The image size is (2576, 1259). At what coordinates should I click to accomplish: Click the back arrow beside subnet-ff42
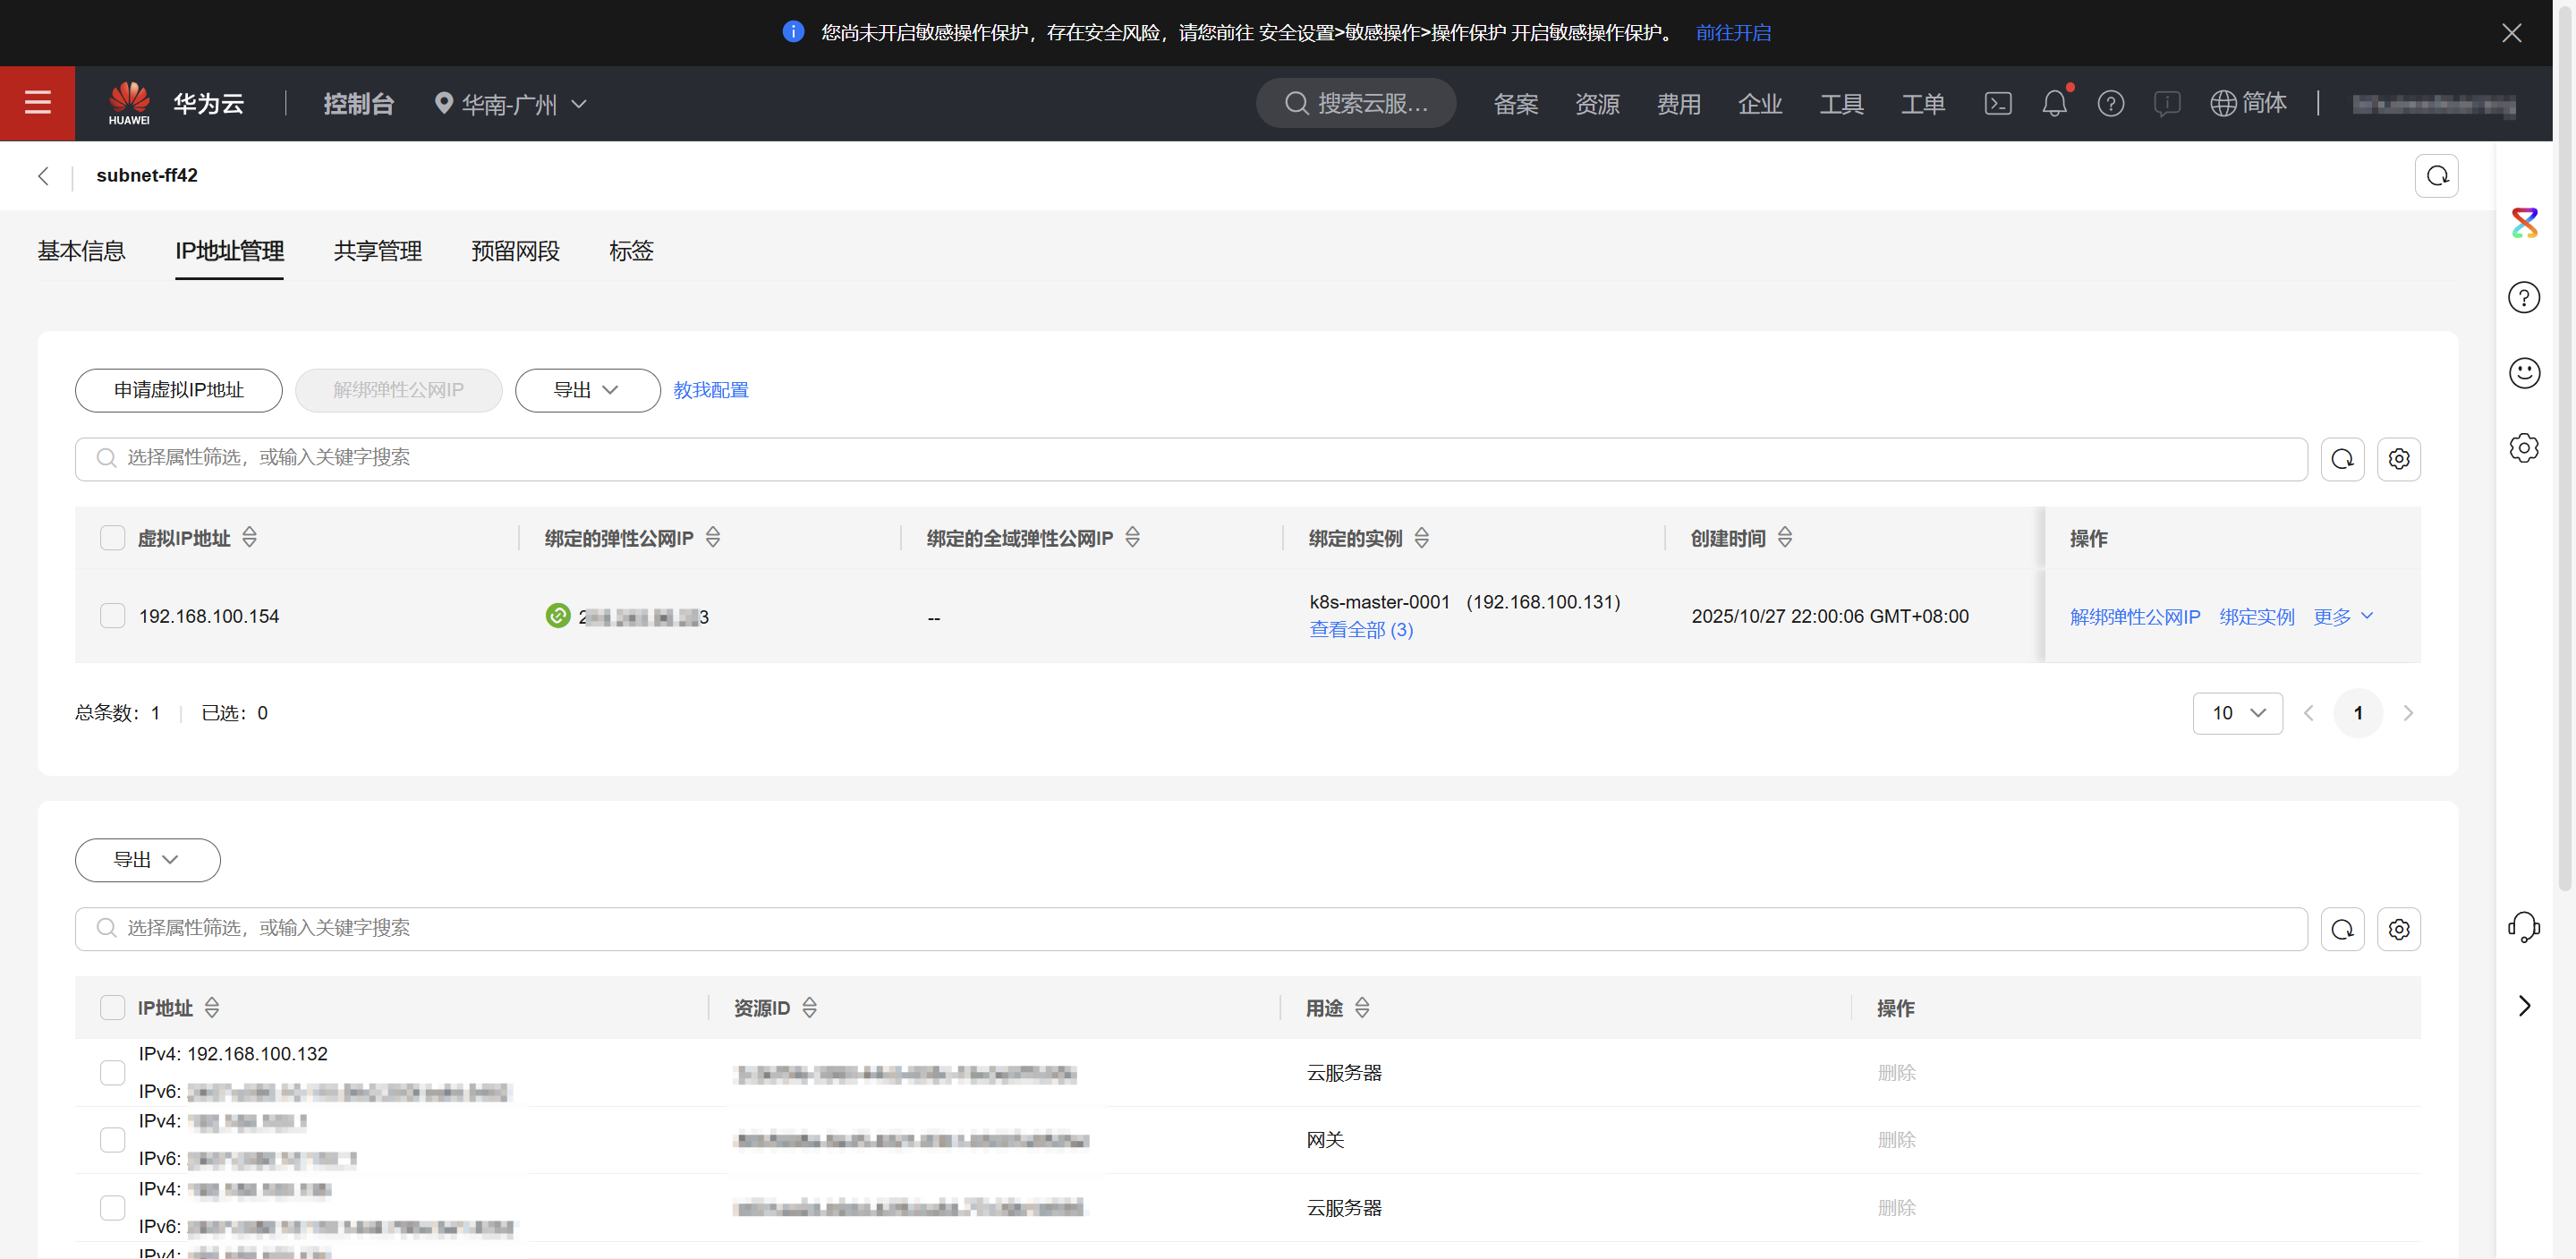click(43, 176)
